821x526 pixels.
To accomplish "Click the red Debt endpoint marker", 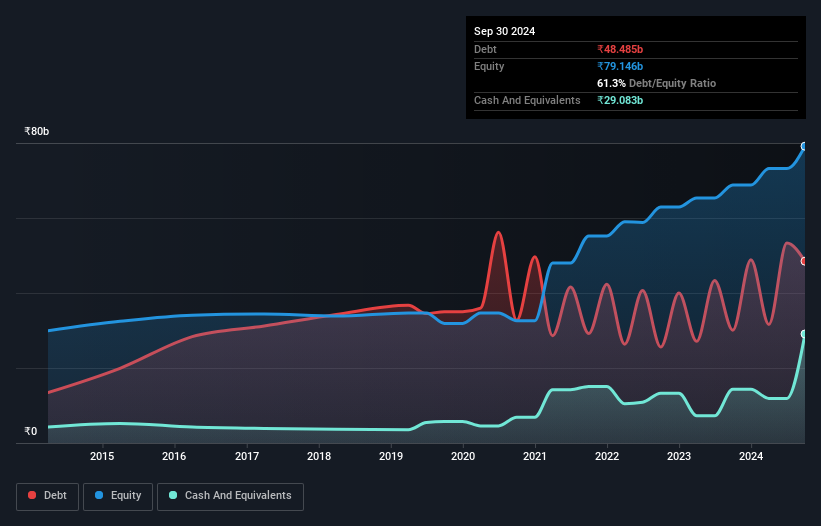I will coord(804,261).
